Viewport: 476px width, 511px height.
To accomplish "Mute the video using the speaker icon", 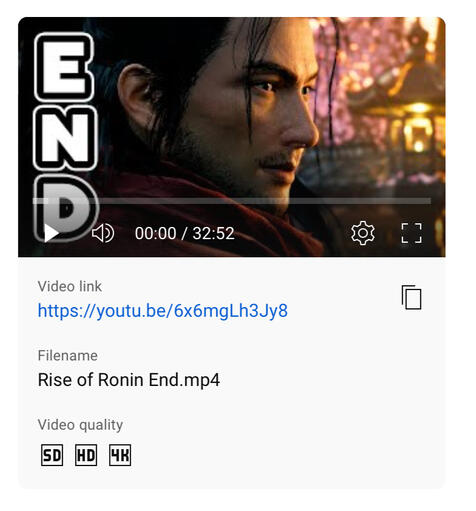I will click(103, 233).
